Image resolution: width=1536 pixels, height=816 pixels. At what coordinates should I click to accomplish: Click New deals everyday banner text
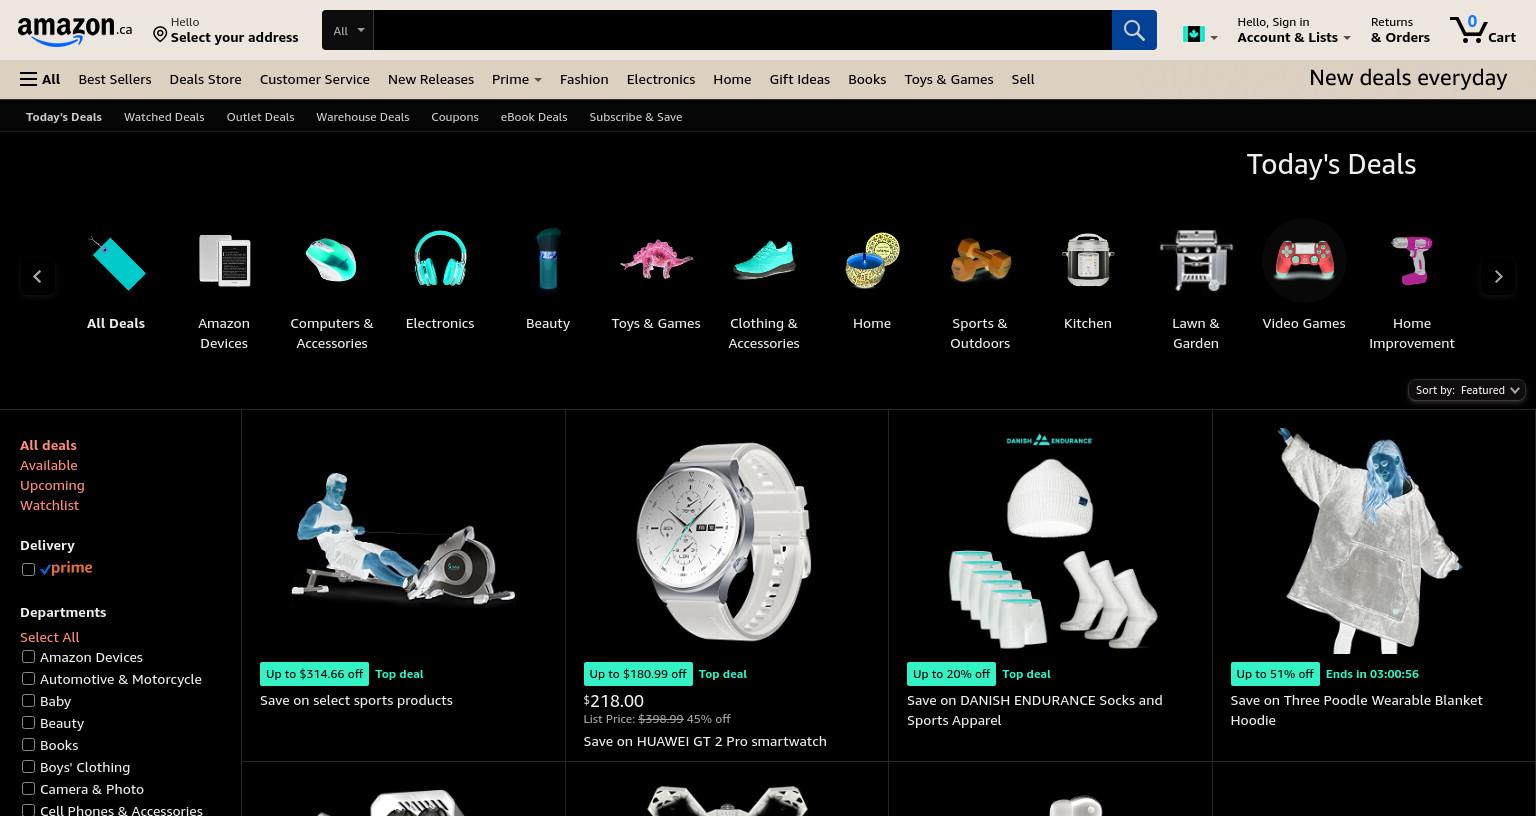1408,78
